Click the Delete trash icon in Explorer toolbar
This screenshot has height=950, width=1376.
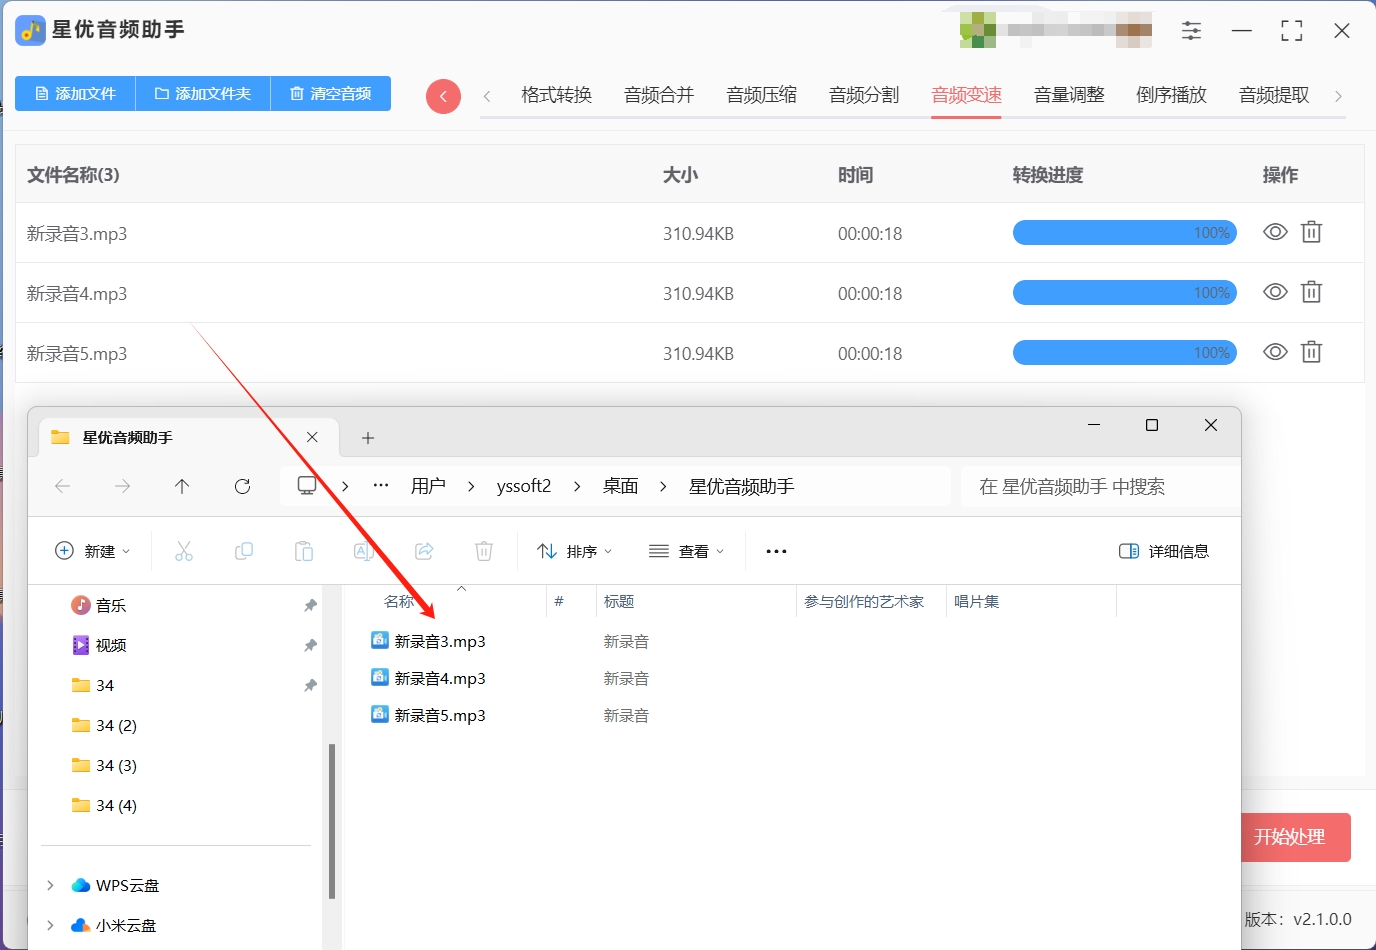click(x=484, y=551)
